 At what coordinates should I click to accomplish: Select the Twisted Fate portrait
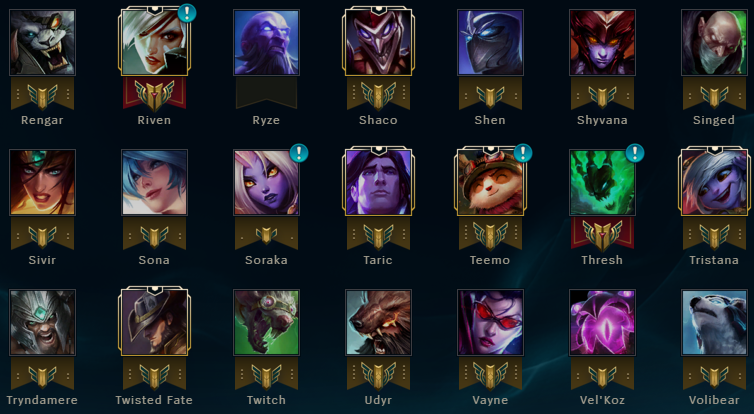154,322
